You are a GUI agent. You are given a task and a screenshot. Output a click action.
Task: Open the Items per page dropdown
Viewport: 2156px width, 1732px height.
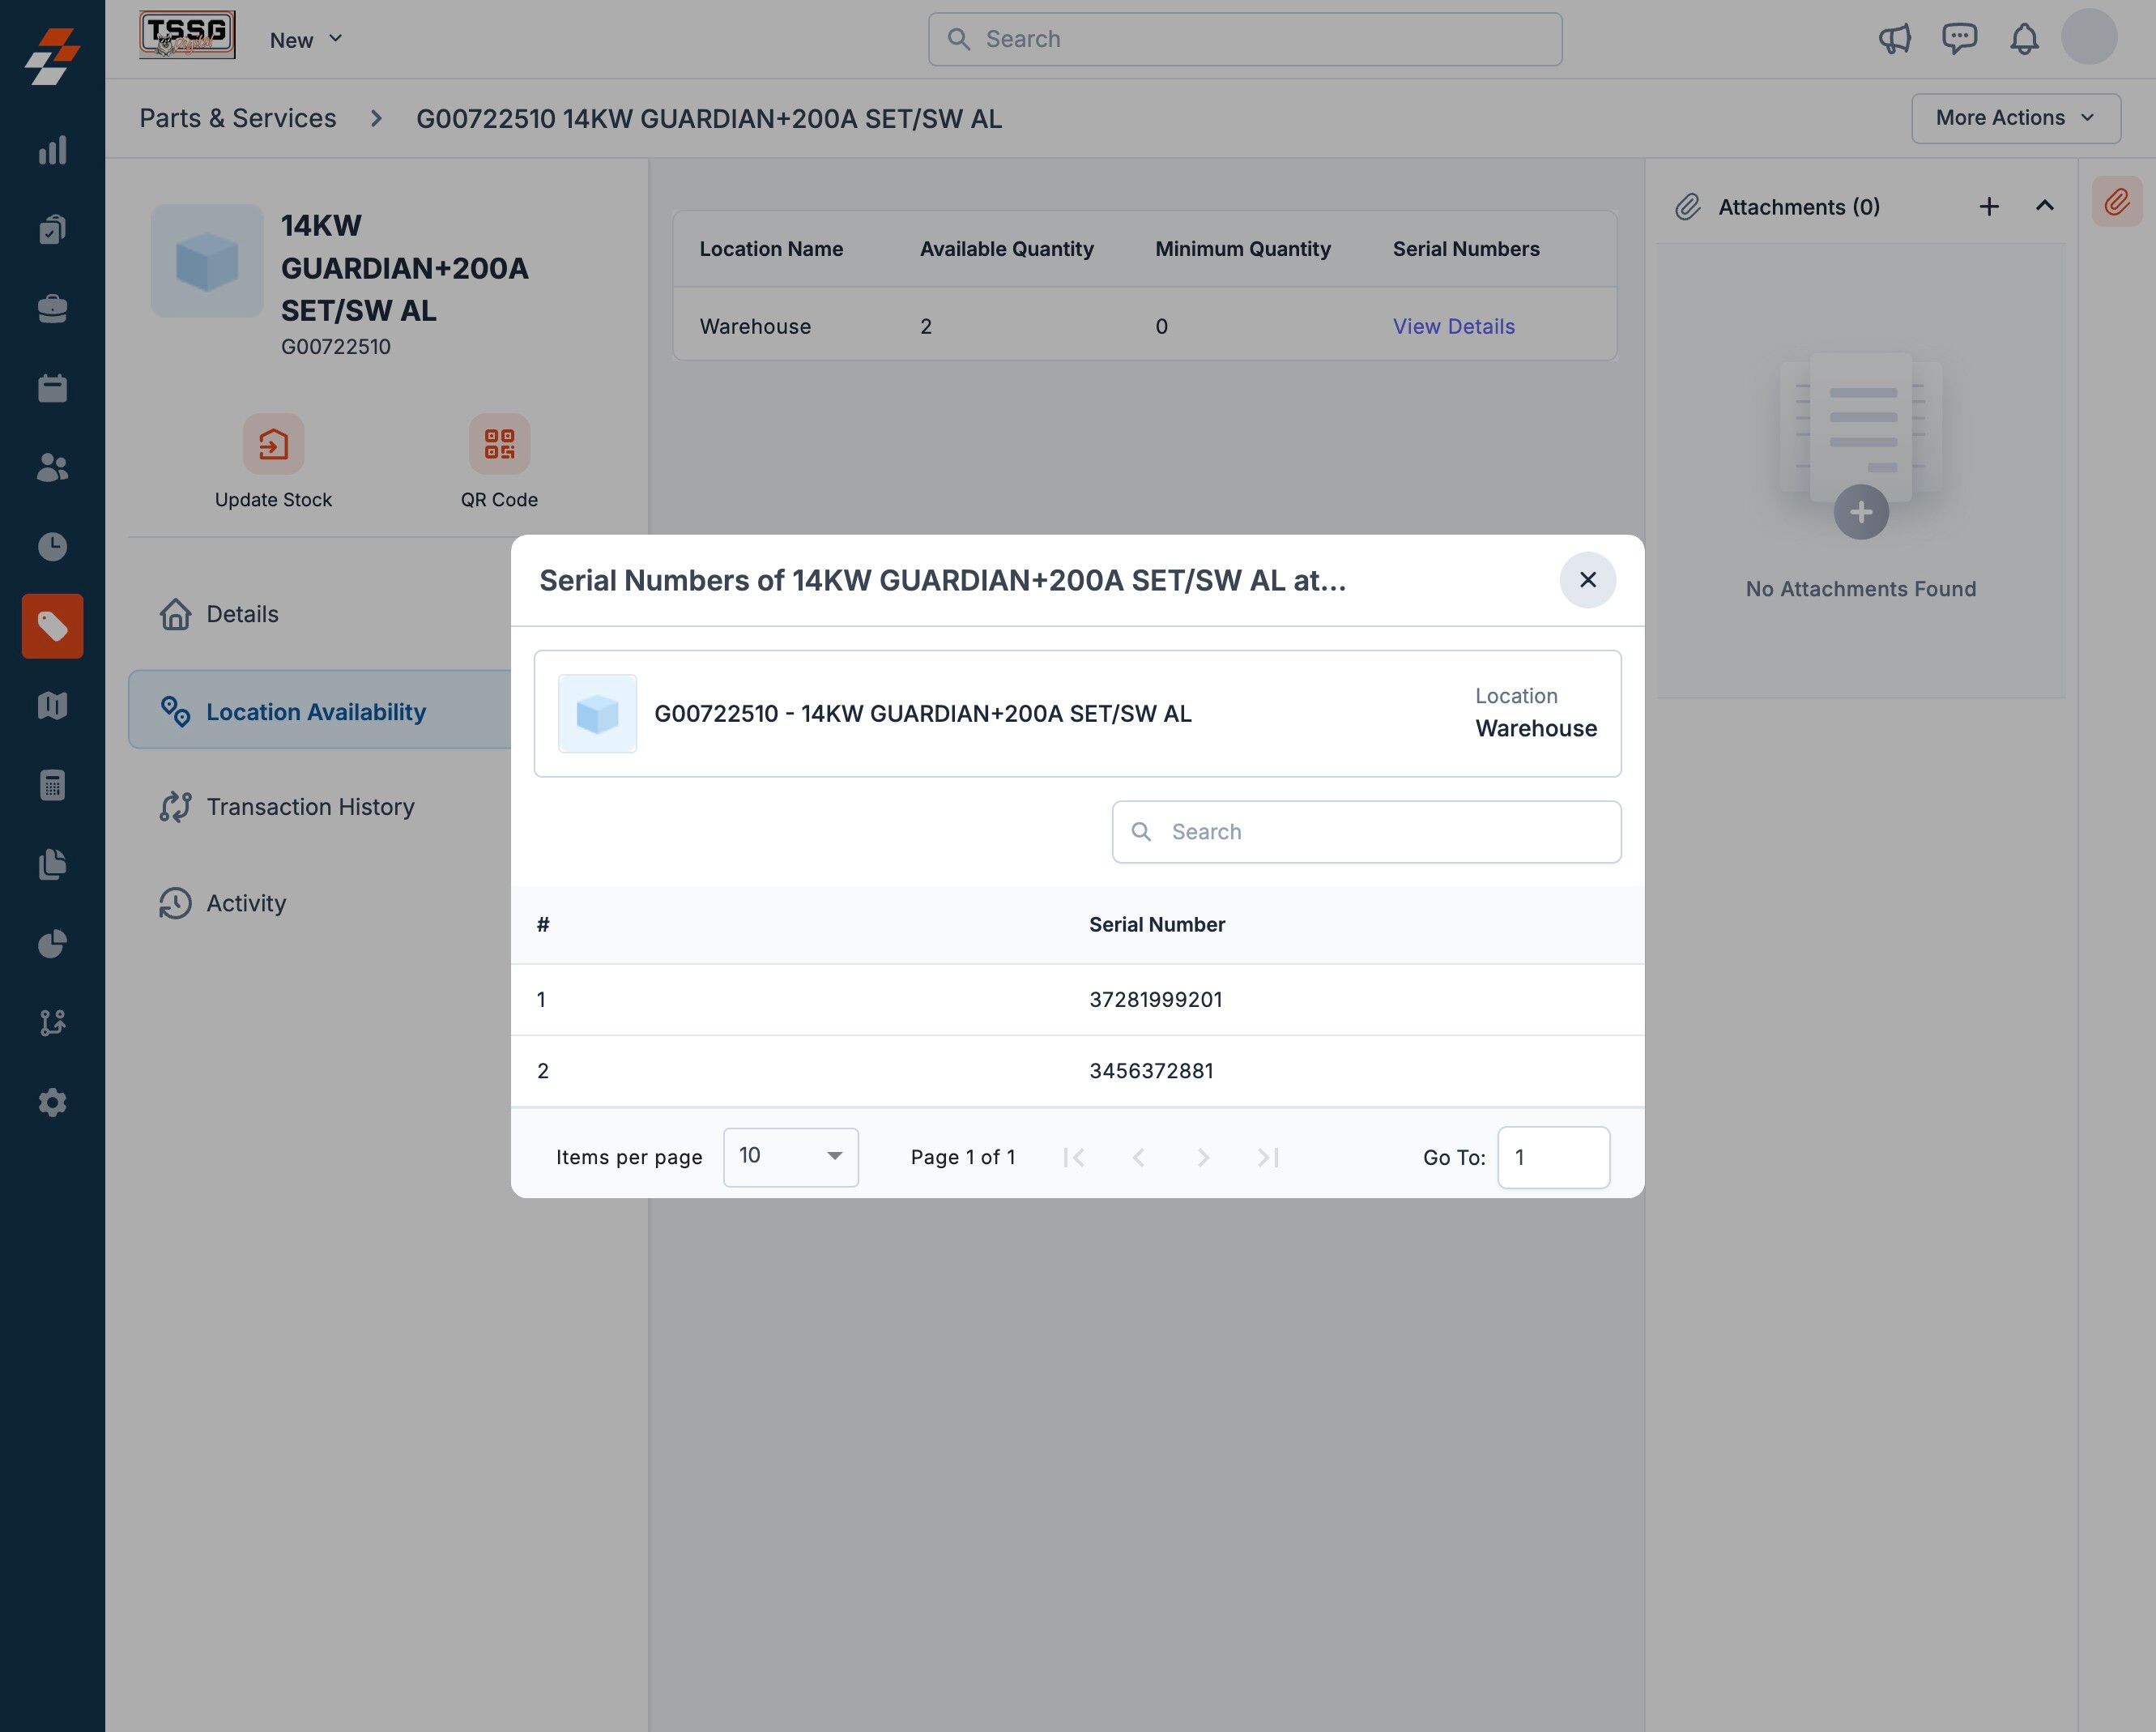point(790,1157)
